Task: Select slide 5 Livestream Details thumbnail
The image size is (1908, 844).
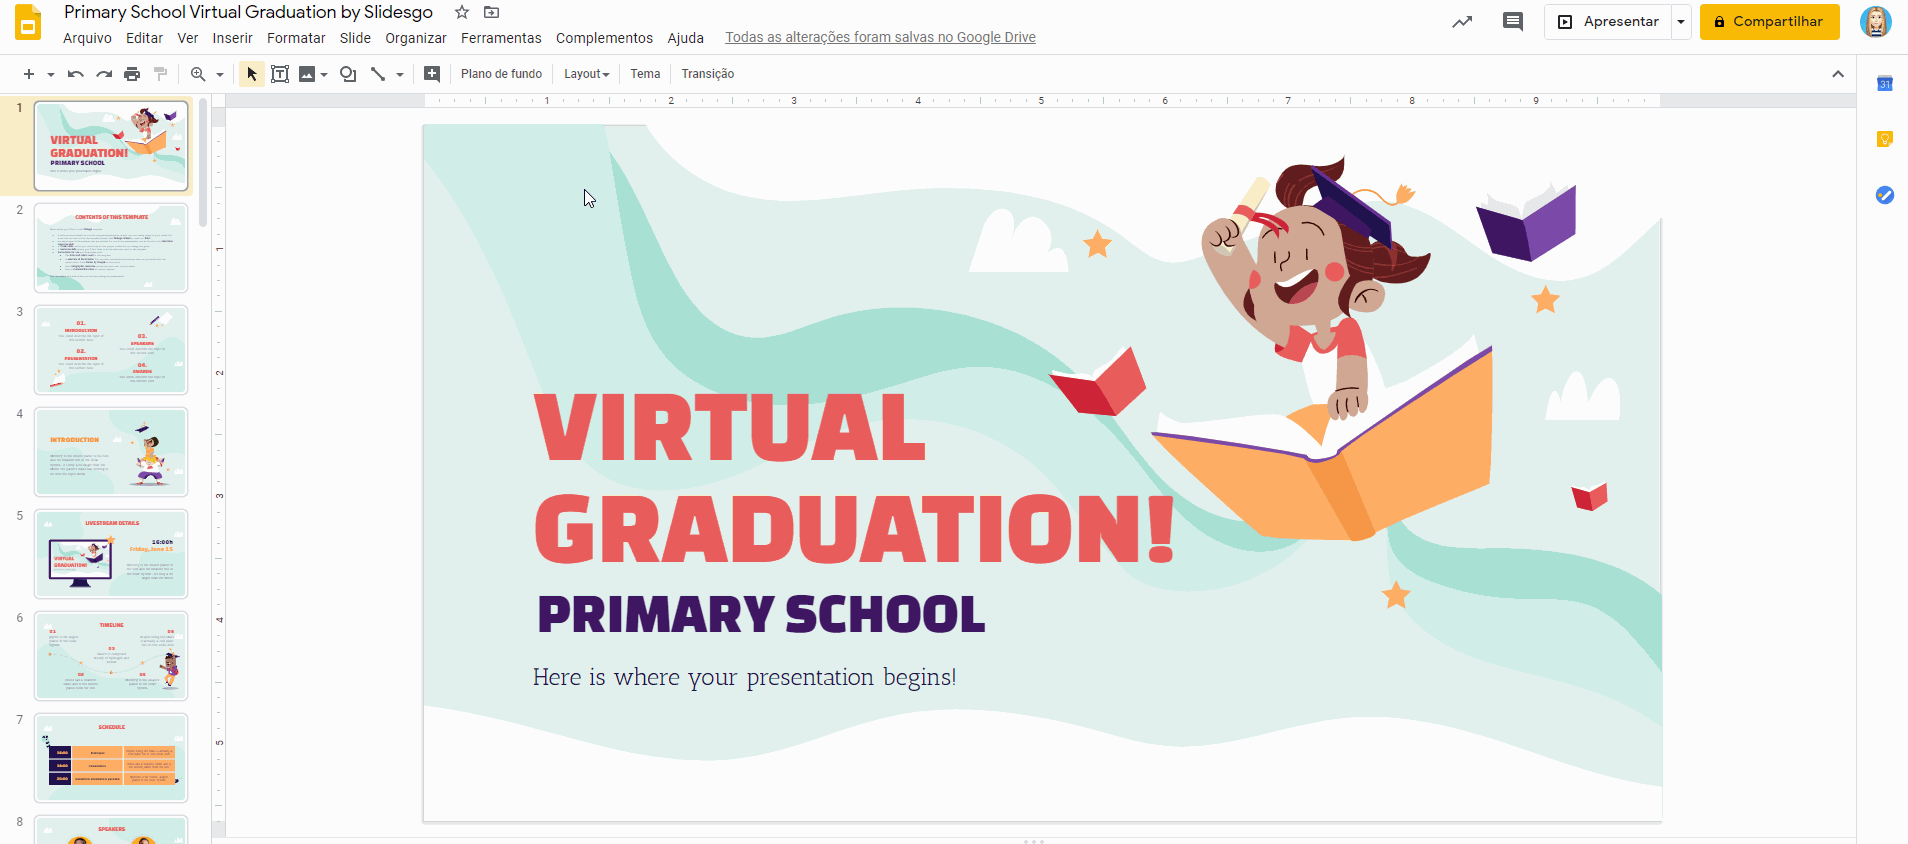Action: pos(111,554)
